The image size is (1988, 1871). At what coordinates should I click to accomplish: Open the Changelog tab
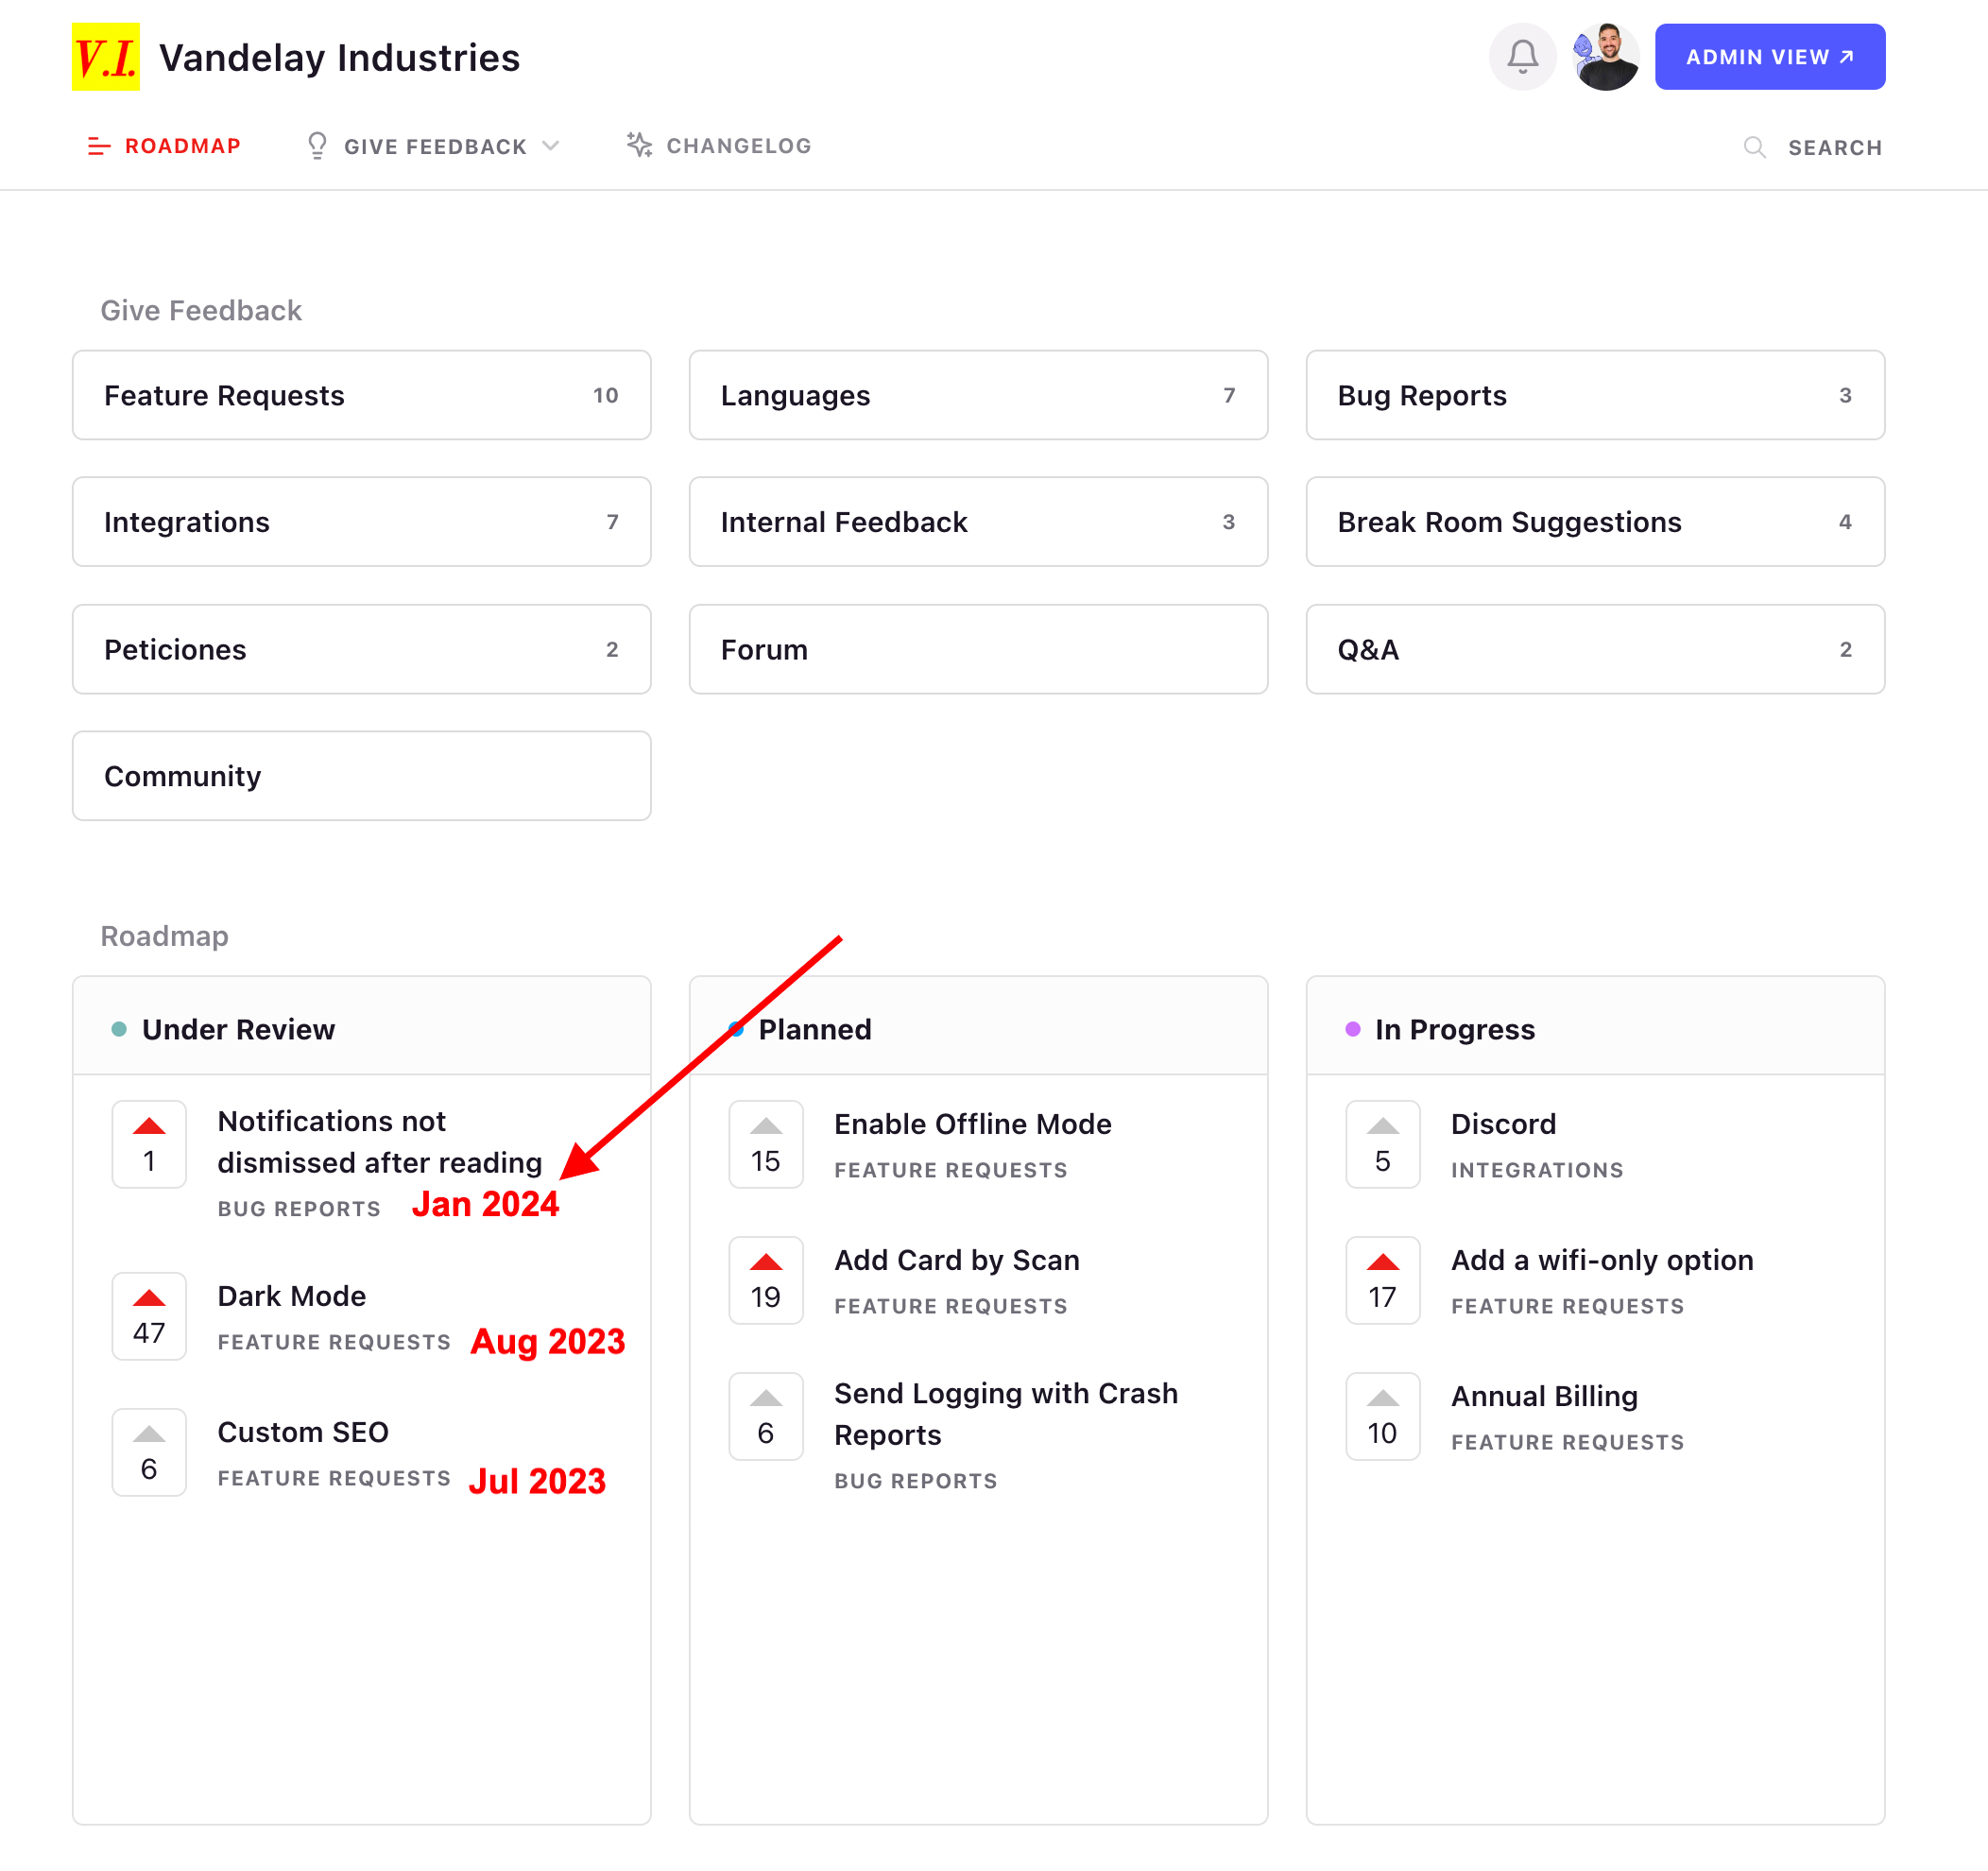pos(719,146)
